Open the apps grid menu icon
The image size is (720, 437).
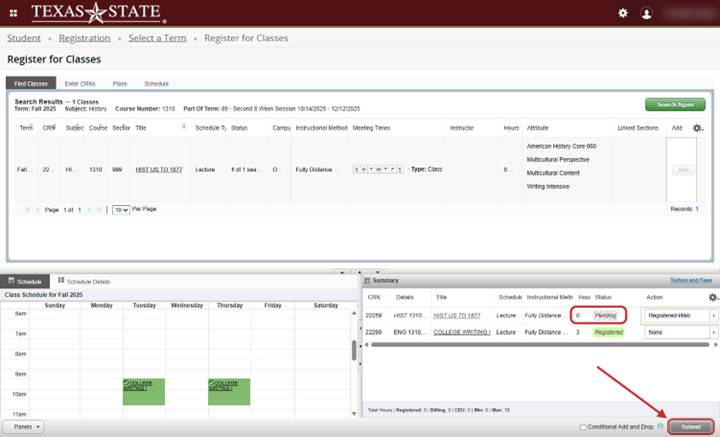coord(12,13)
